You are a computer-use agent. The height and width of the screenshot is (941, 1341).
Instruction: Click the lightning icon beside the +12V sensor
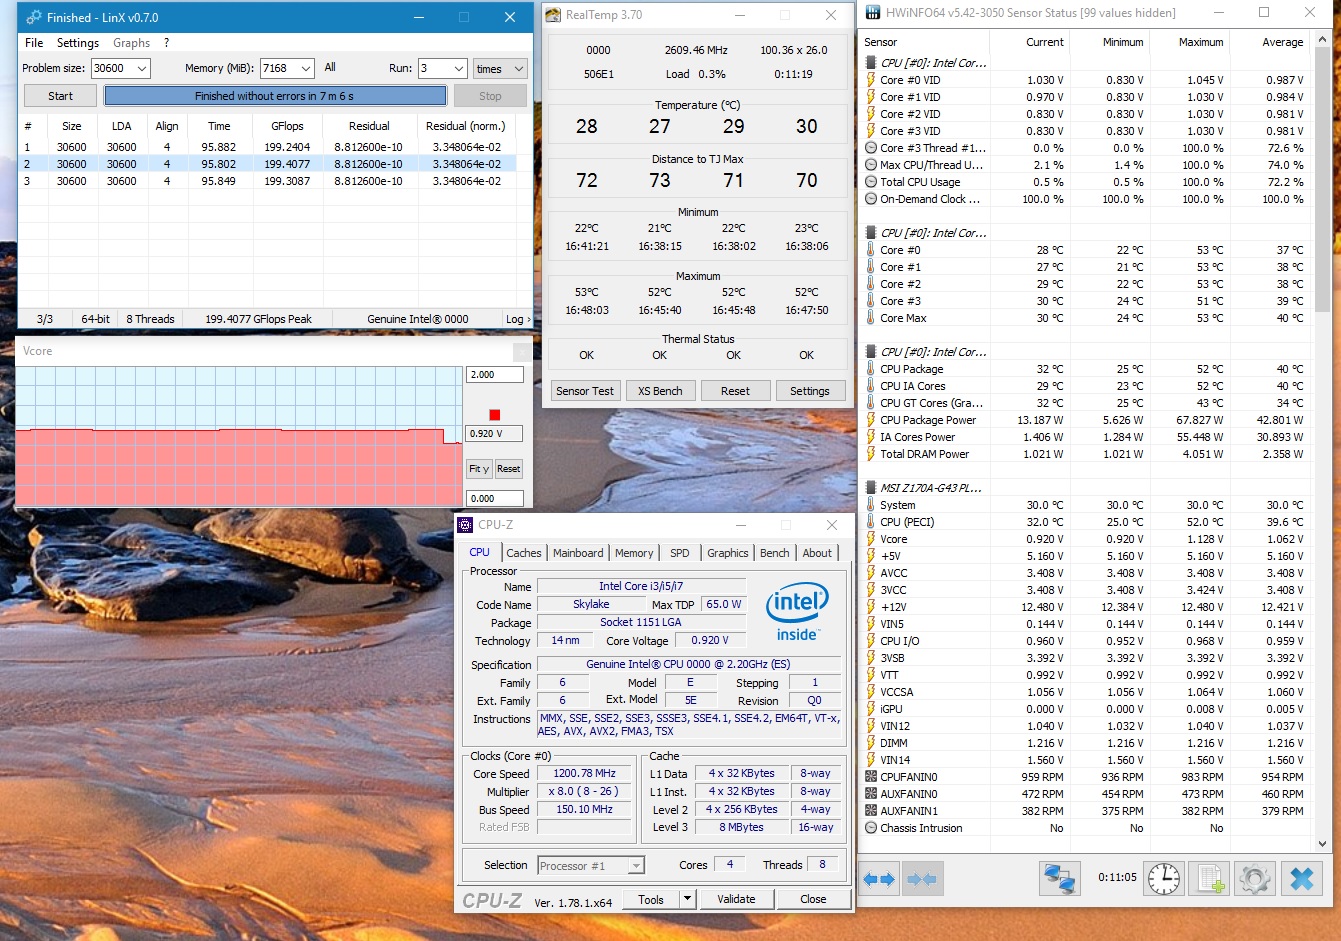(x=870, y=607)
